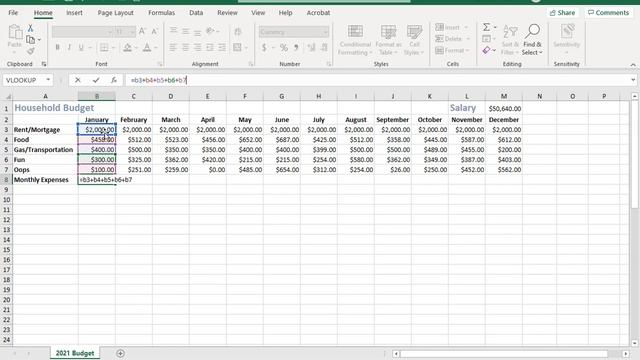Click the Percent Style icon
This screenshot has width=640, height=360.
pyautogui.click(x=284, y=48)
